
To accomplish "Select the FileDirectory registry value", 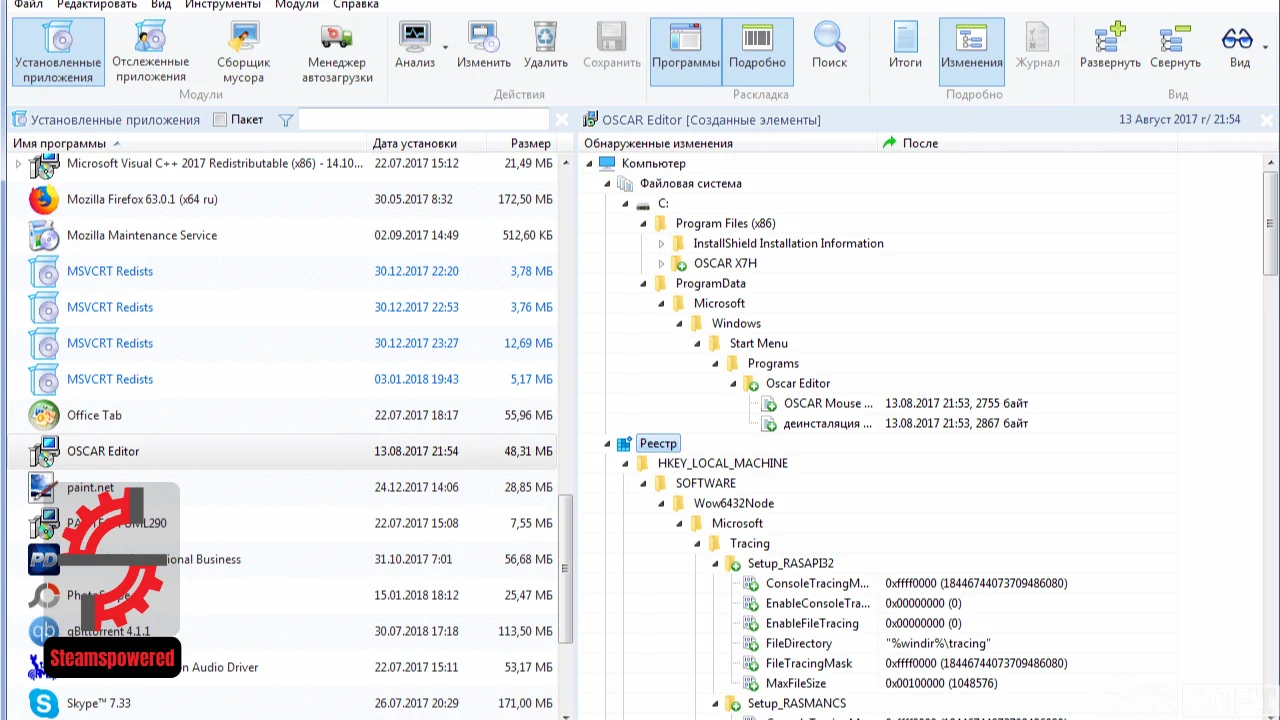I will pyautogui.click(x=799, y=643).
